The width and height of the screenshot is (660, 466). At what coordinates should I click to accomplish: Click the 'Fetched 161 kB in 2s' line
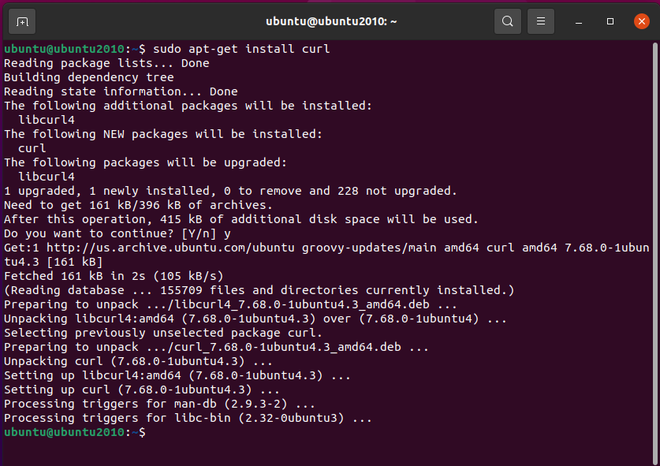click(113, 276)
